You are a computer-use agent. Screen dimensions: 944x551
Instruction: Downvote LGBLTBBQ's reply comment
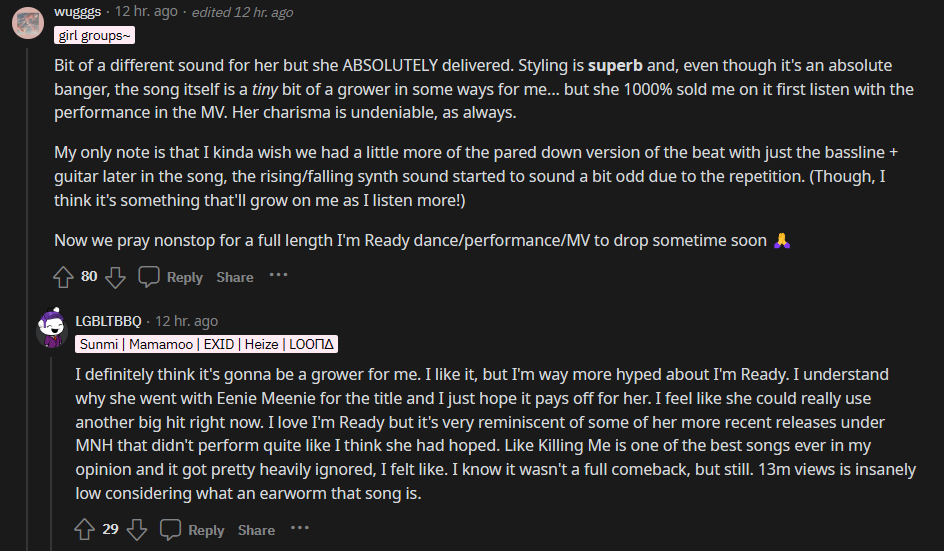click(137, 529)
